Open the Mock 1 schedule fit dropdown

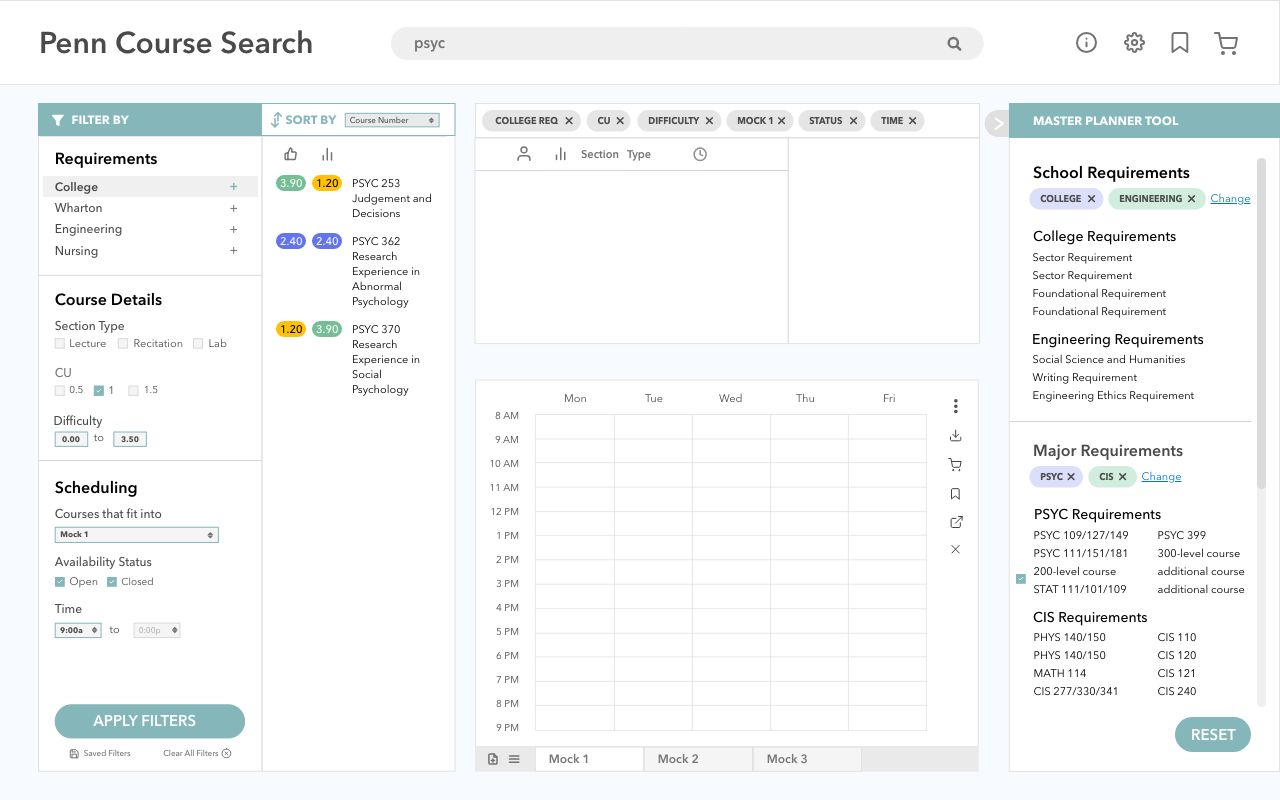coord(137,535)
